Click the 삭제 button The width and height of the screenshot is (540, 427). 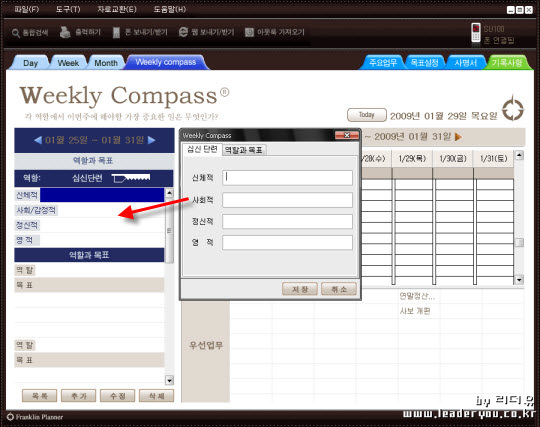[156, 396]
